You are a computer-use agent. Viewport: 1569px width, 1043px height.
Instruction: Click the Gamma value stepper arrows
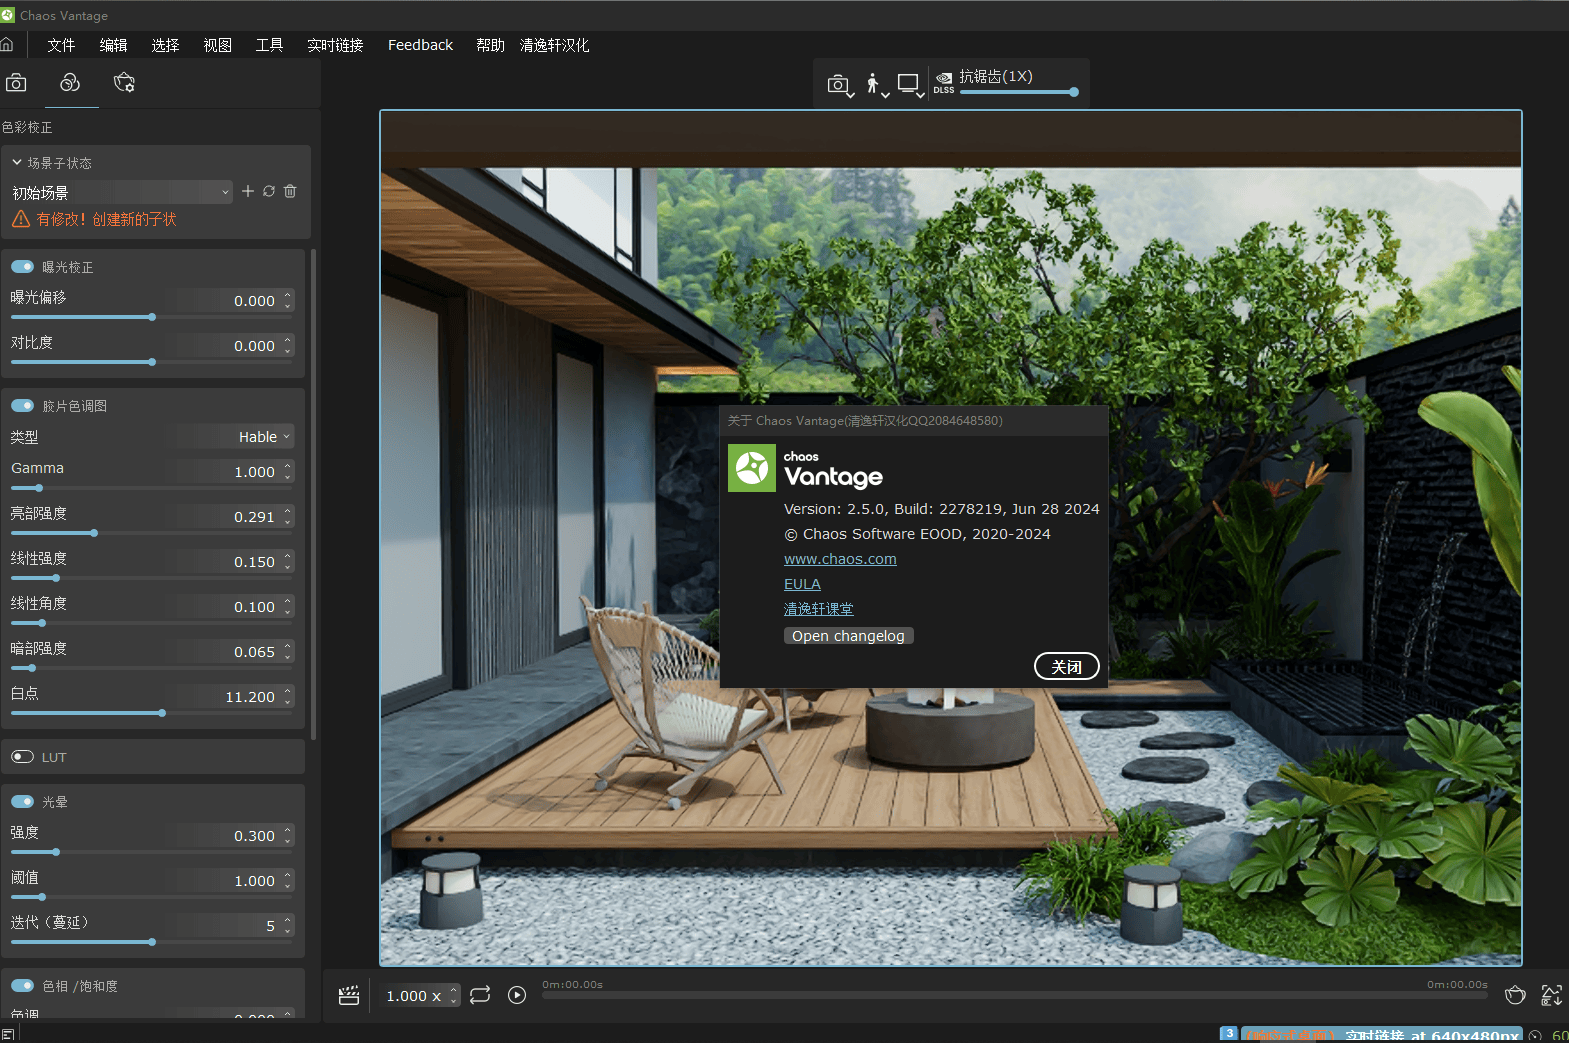coord(288,471)
